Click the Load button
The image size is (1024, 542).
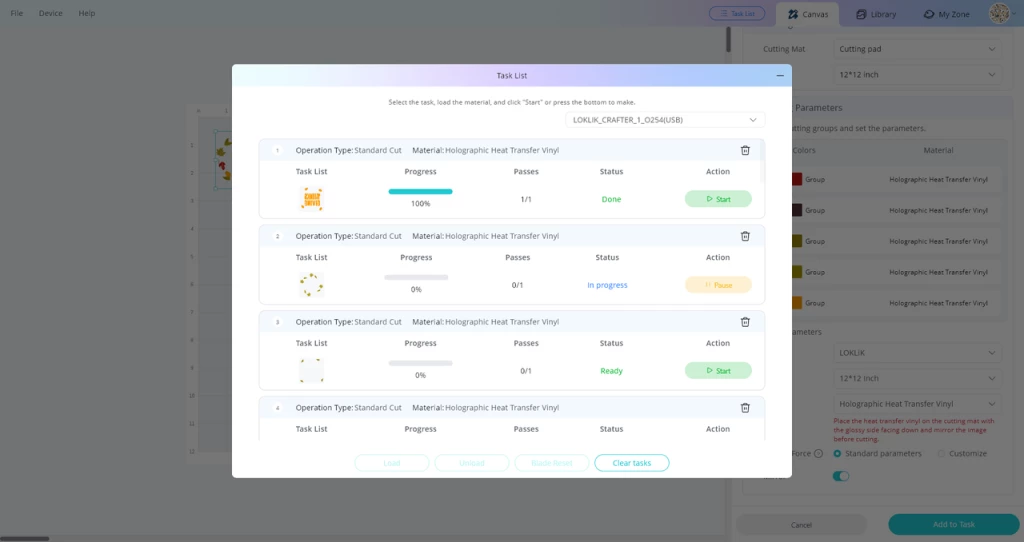point(392,463)
